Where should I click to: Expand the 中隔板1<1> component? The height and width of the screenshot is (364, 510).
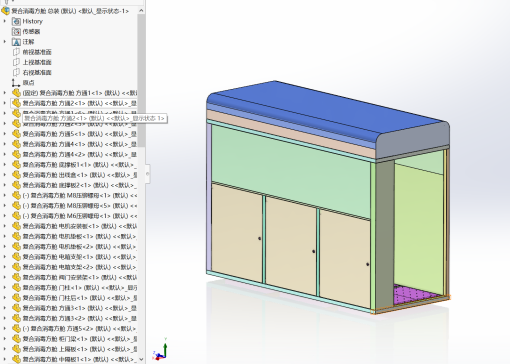tap(5, 359)
